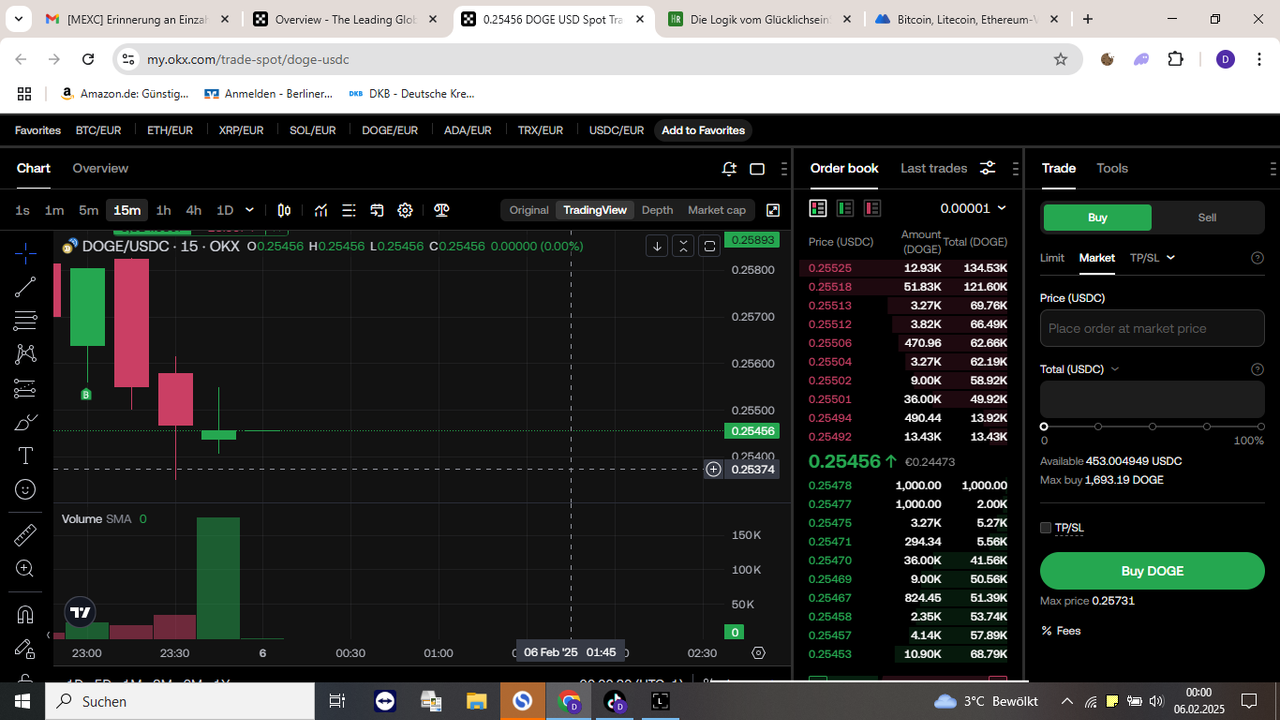Select the ruler measure tool
1280x720 pixels.
pyautogui.click(x=25, y=535)
